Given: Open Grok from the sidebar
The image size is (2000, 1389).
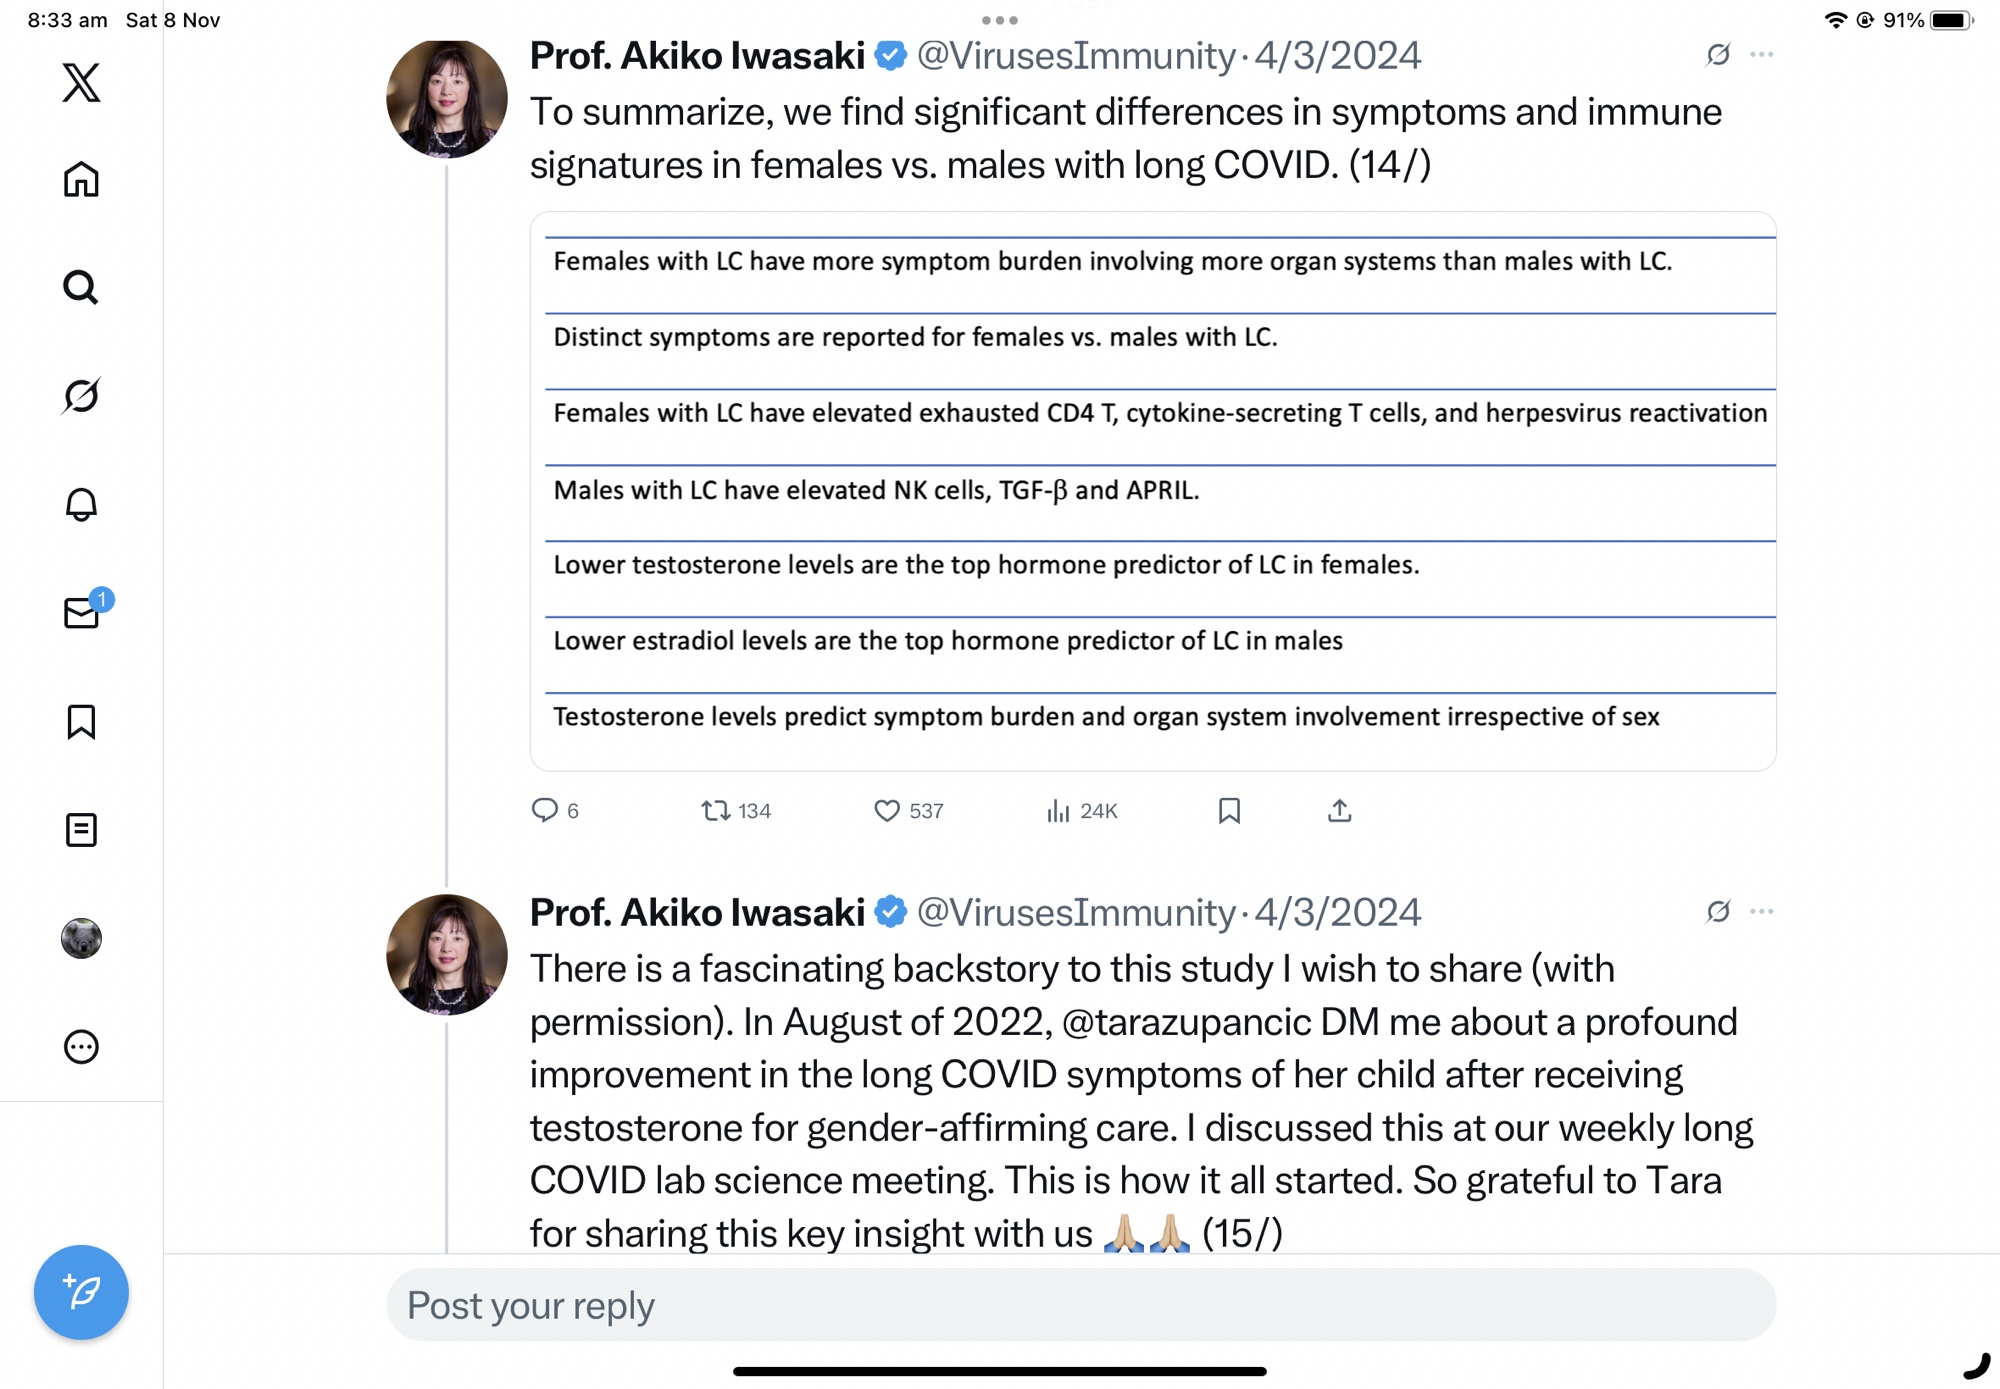Looking at the screenshot, I should click(81, 396).
